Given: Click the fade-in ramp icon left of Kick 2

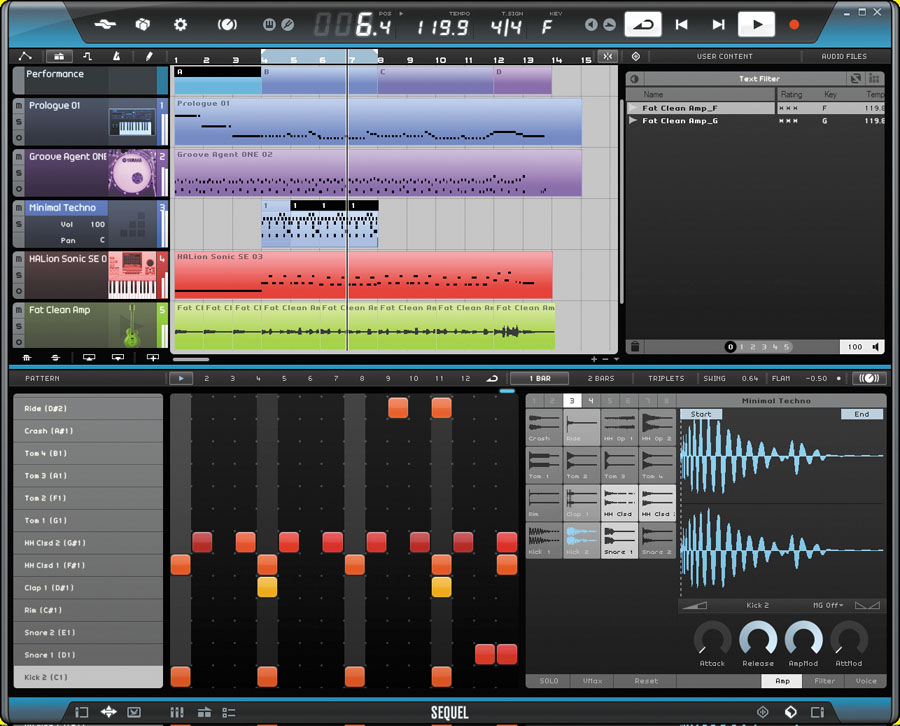Looking at the screenshot, I should 694,605.
